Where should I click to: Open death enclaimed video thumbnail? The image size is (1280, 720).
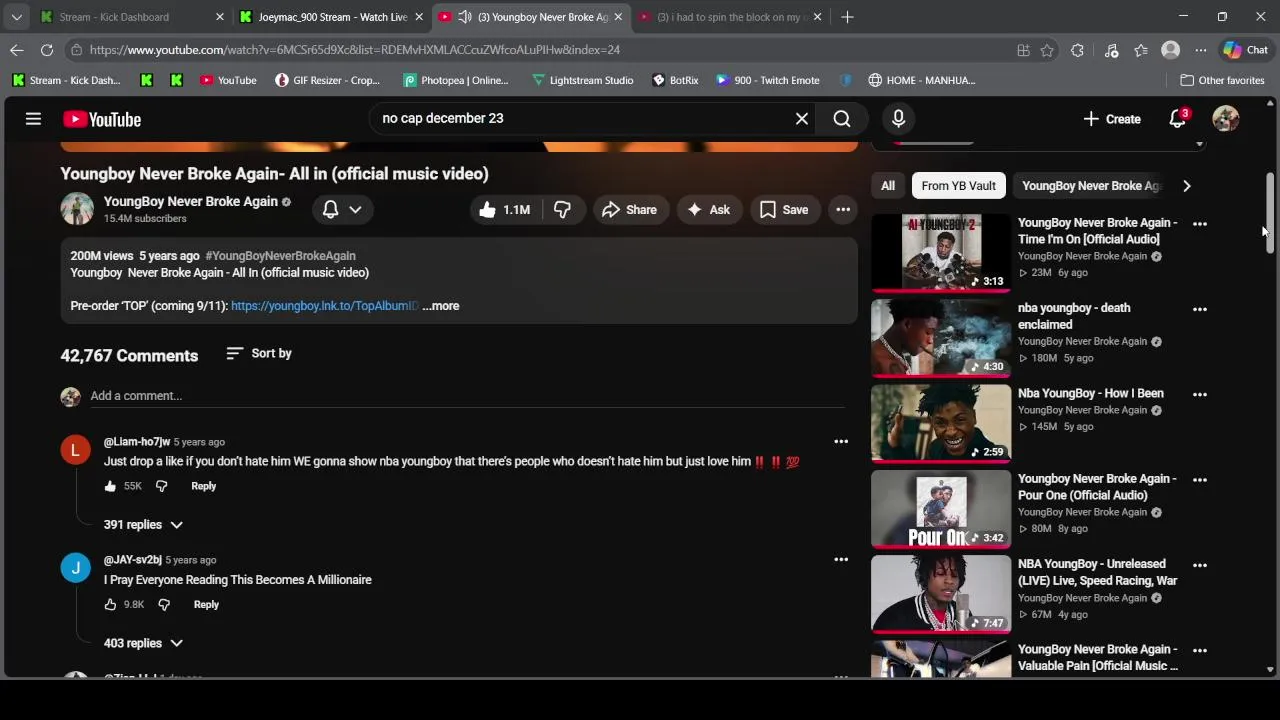point(941,338)
